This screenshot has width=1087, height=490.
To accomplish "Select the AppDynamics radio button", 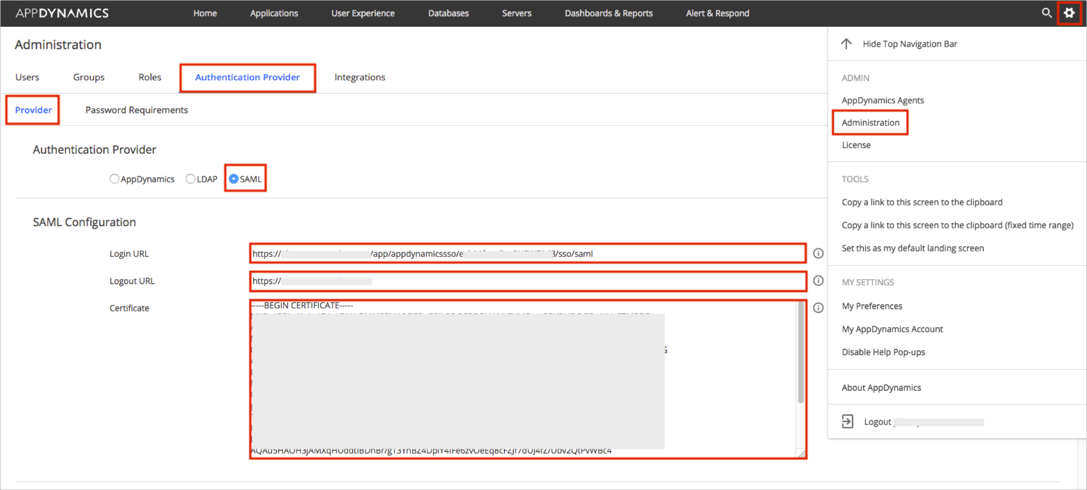I will click(x=114, y=179).
